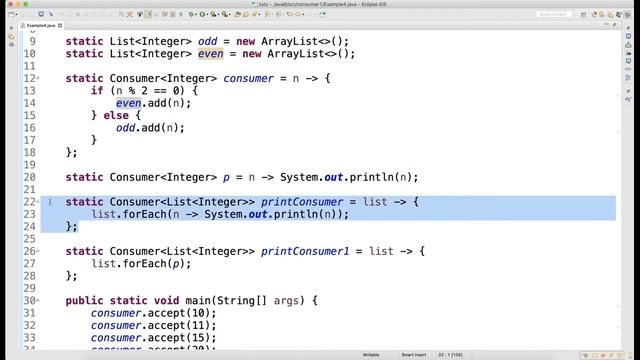Click the External Tools run icon

(224, 14)
